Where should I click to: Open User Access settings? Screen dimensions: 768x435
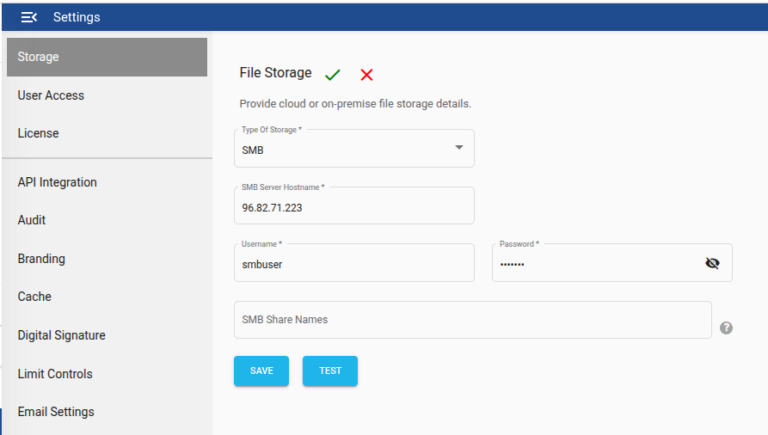[51, 96]
